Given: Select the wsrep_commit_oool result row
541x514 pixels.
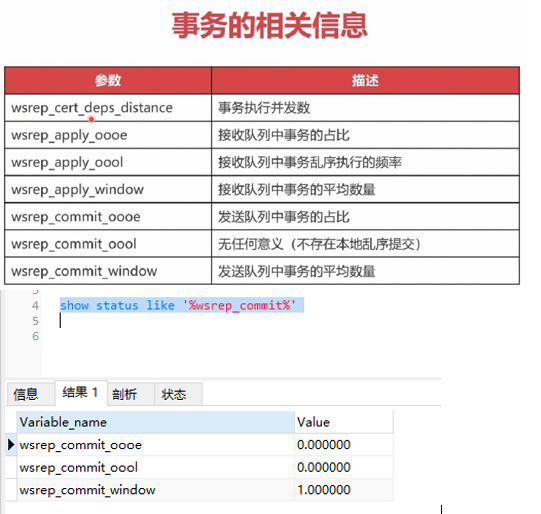Looking at the screenshot, I should [199, 467].
